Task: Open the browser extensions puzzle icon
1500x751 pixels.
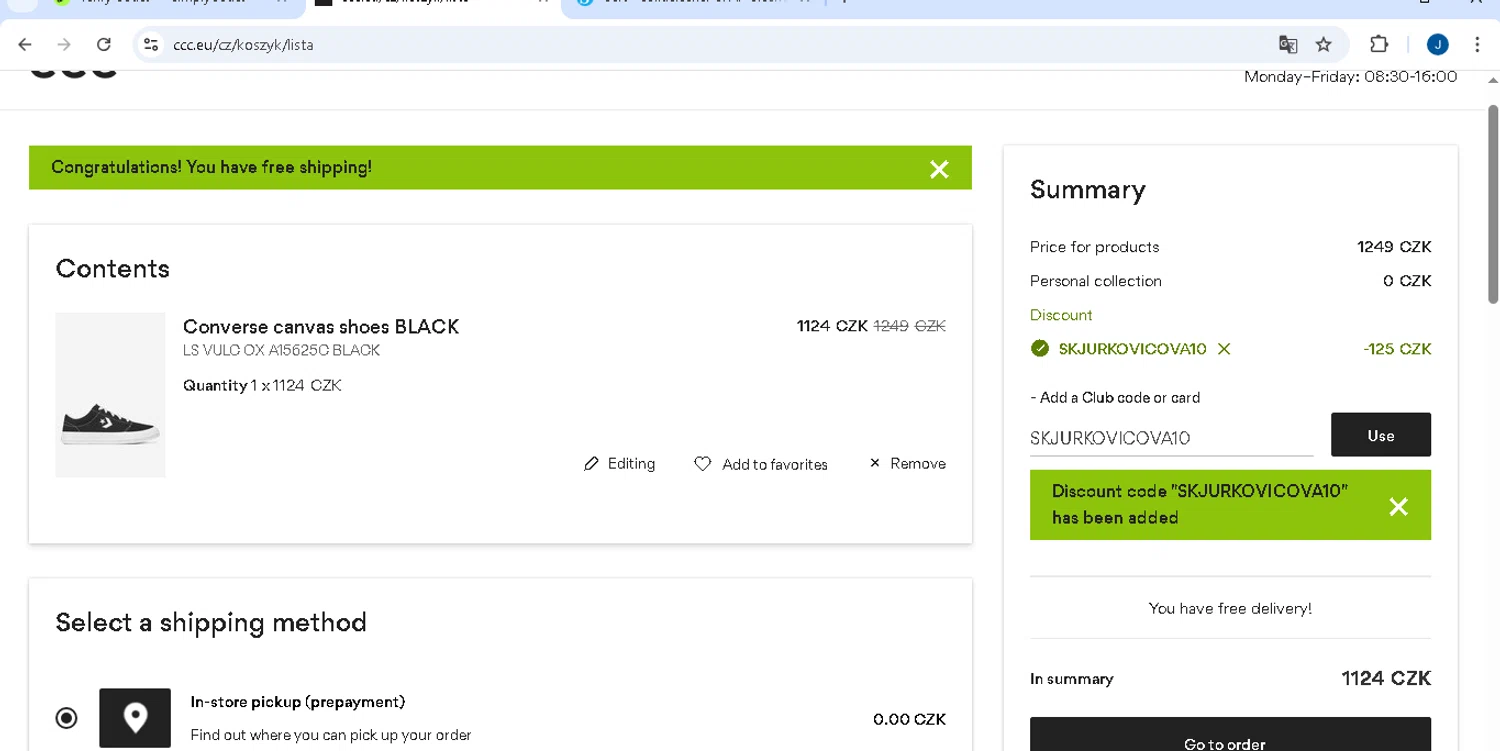Action: click(x=1379, y=44)
